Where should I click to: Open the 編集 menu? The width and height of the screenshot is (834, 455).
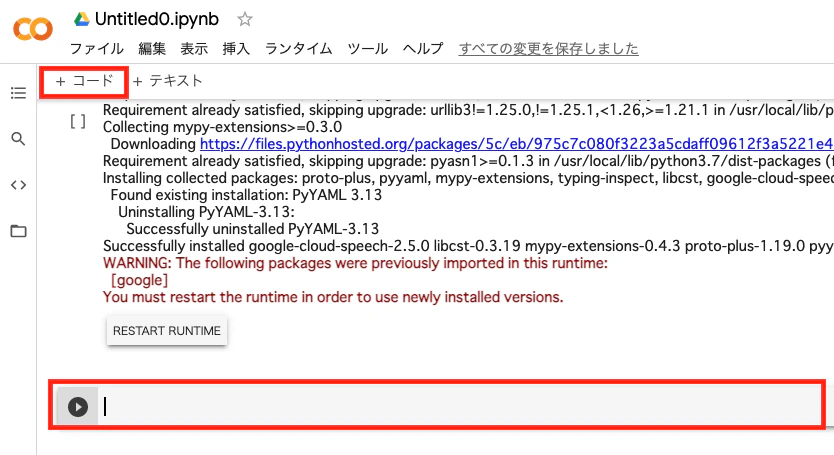point(152,49)
